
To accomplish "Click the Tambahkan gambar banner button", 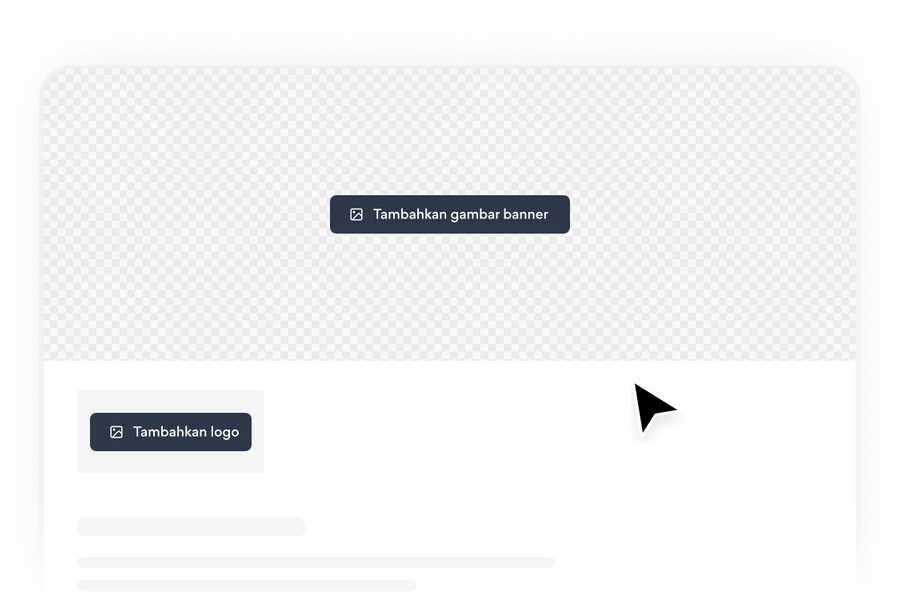I will 449,214.
